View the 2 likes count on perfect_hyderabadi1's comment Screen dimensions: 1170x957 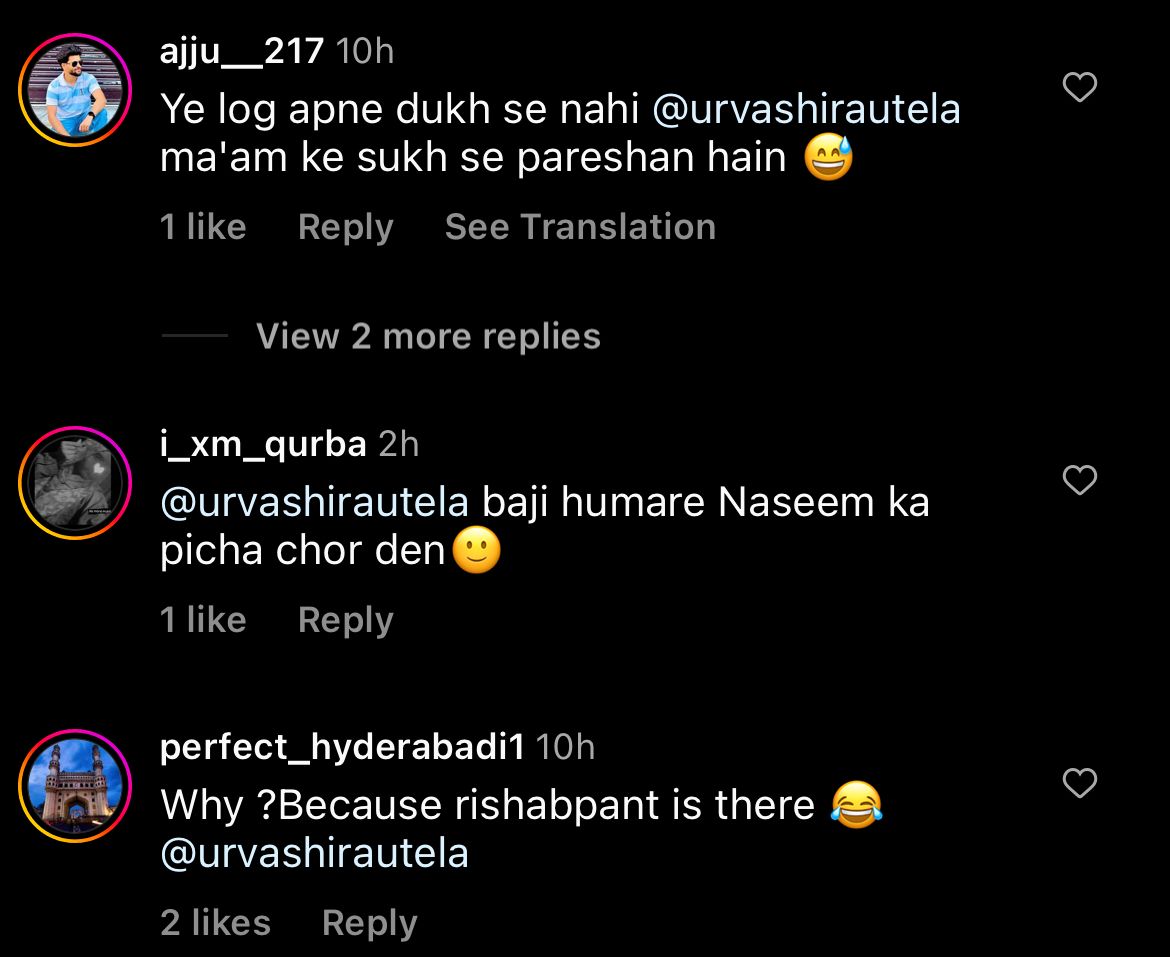pyautogui.click(x=215, y=922)
